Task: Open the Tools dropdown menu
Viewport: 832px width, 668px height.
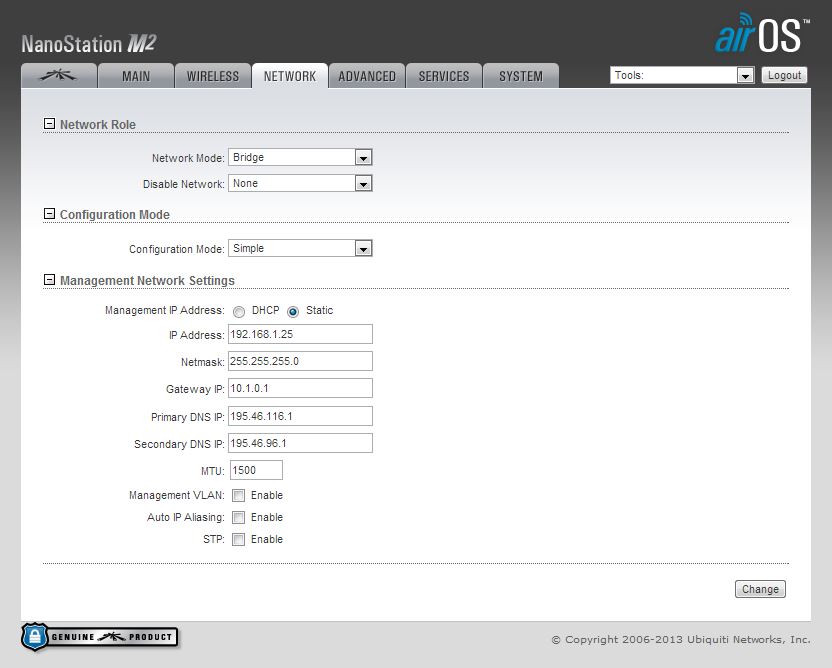Action: point(682,75)
